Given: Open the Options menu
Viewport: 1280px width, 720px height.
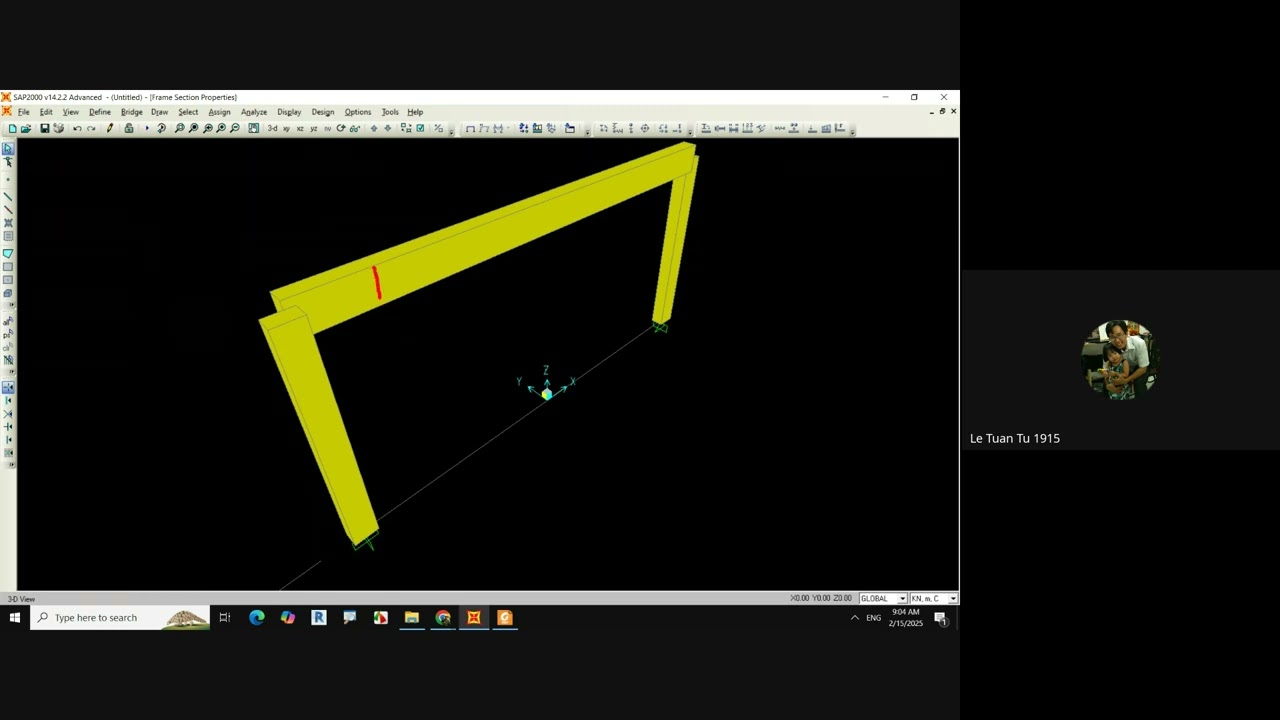Looking at the screenshot, I should (x=358, y=112).
